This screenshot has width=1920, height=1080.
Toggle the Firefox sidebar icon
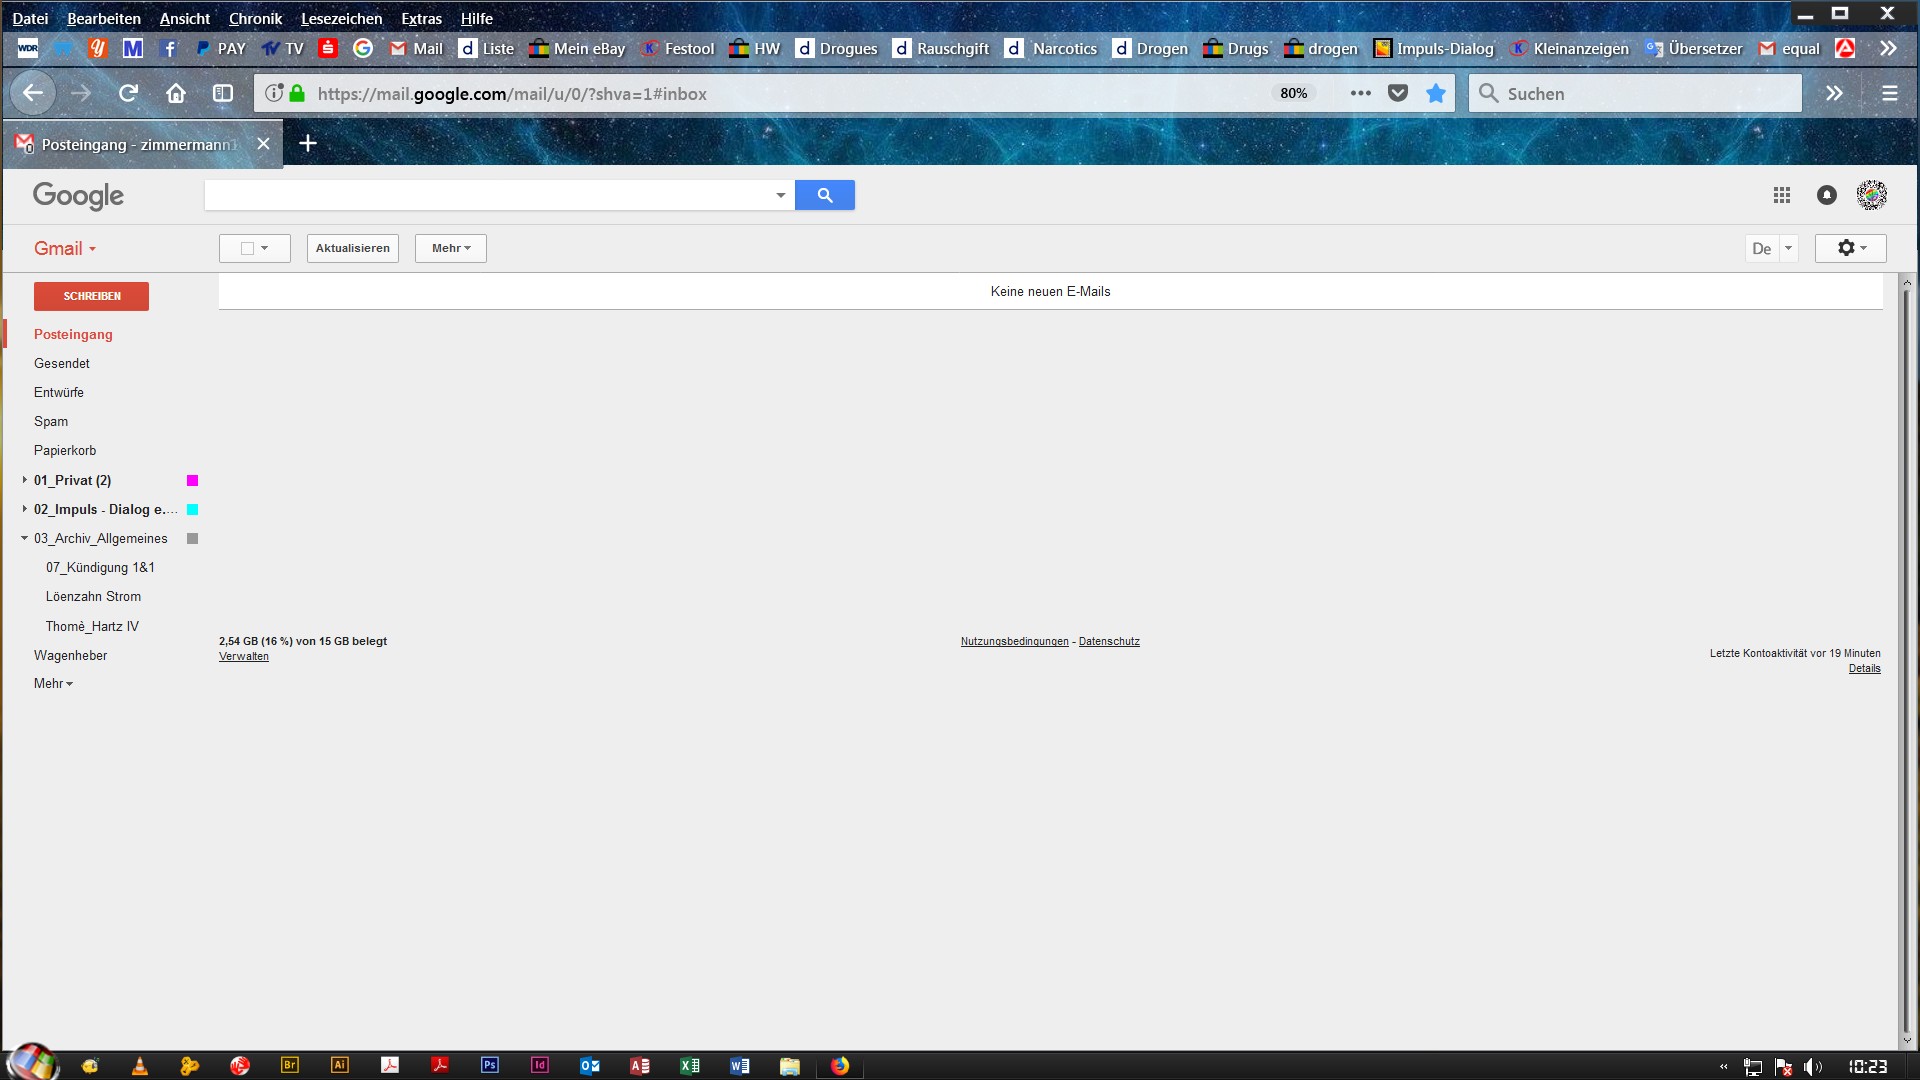[223, 93]
